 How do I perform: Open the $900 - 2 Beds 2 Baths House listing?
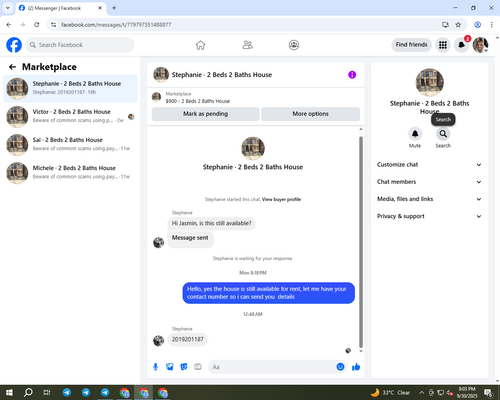[198, 101]
